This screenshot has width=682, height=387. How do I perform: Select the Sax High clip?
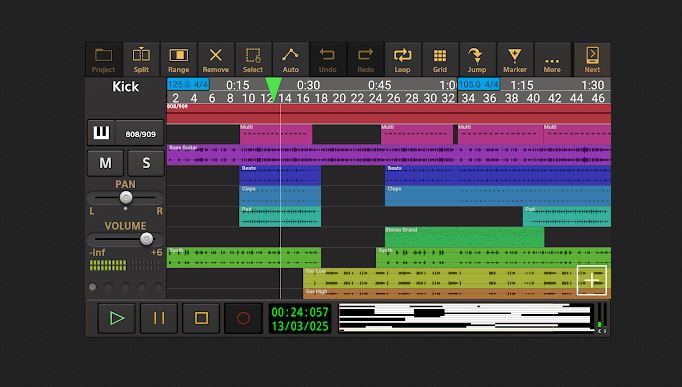[x=457, y=294]
